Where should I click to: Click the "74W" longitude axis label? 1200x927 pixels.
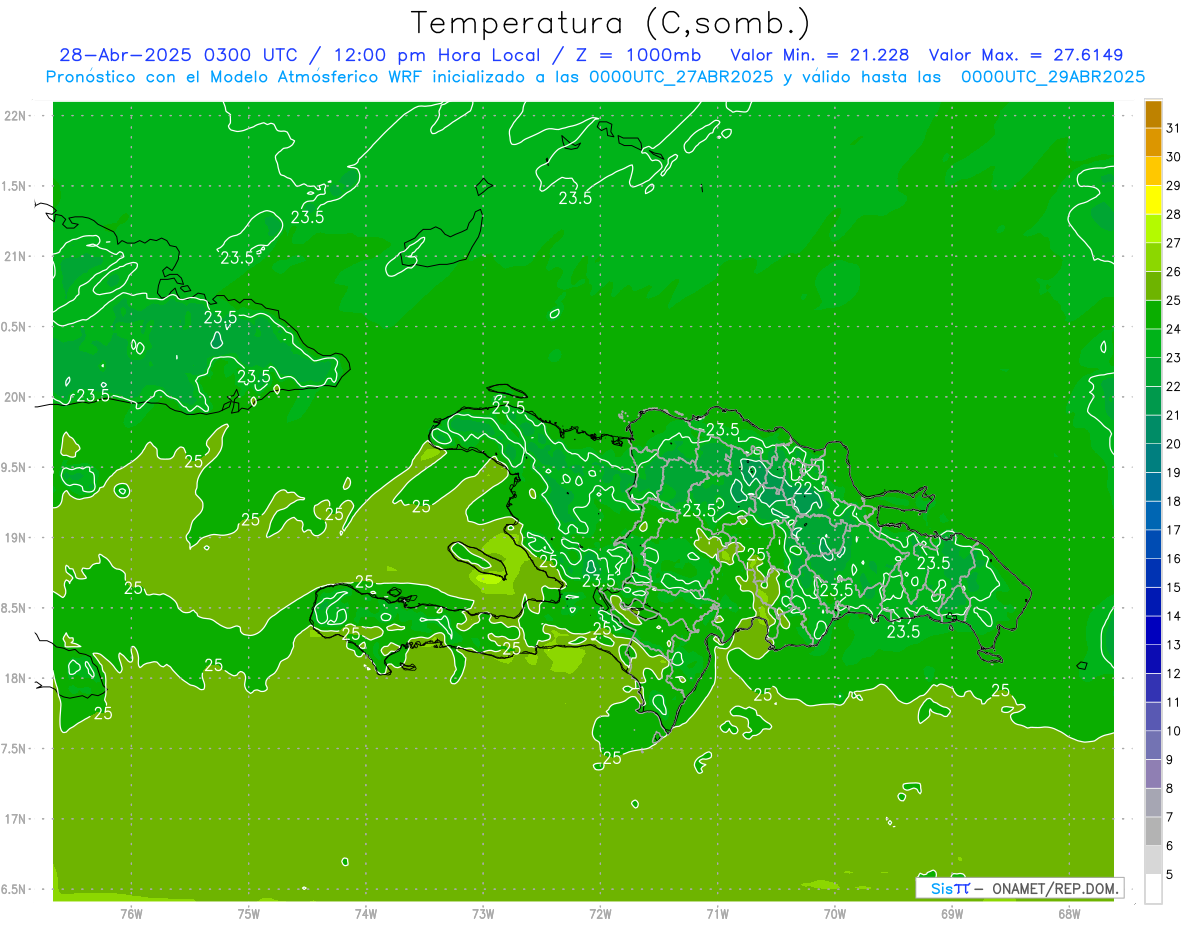366,914
